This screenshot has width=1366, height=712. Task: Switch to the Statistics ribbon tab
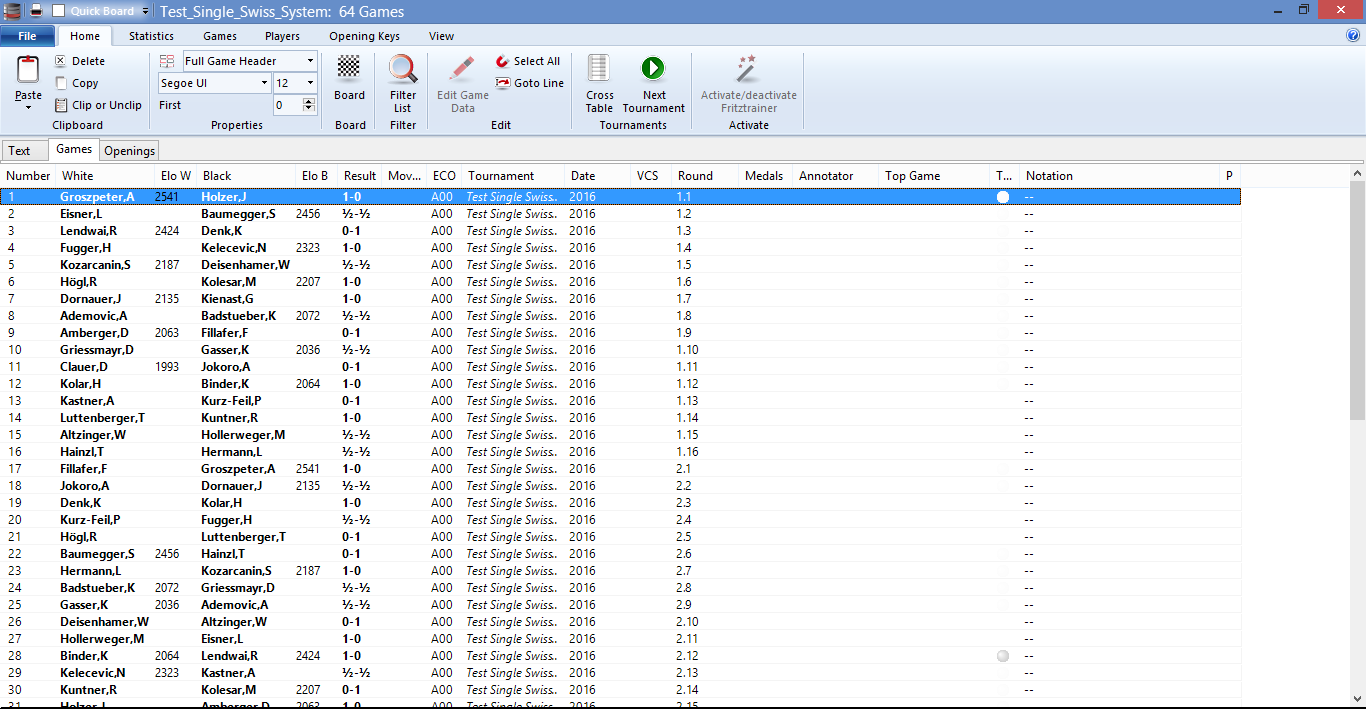pos(151,36)
